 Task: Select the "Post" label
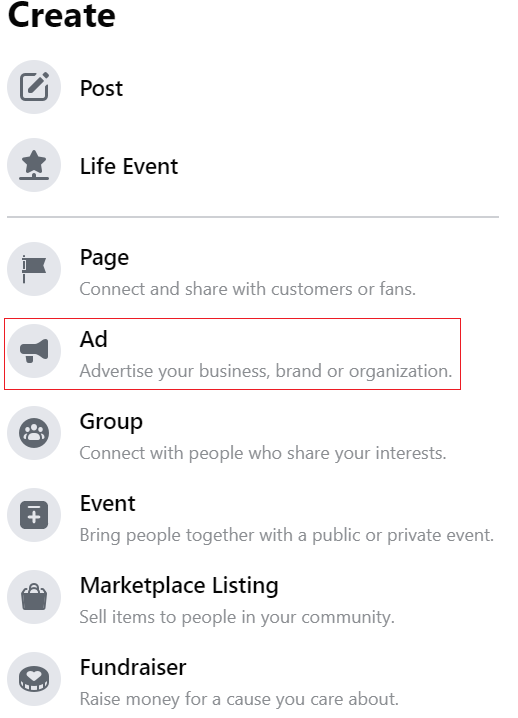tap(101, 88)
